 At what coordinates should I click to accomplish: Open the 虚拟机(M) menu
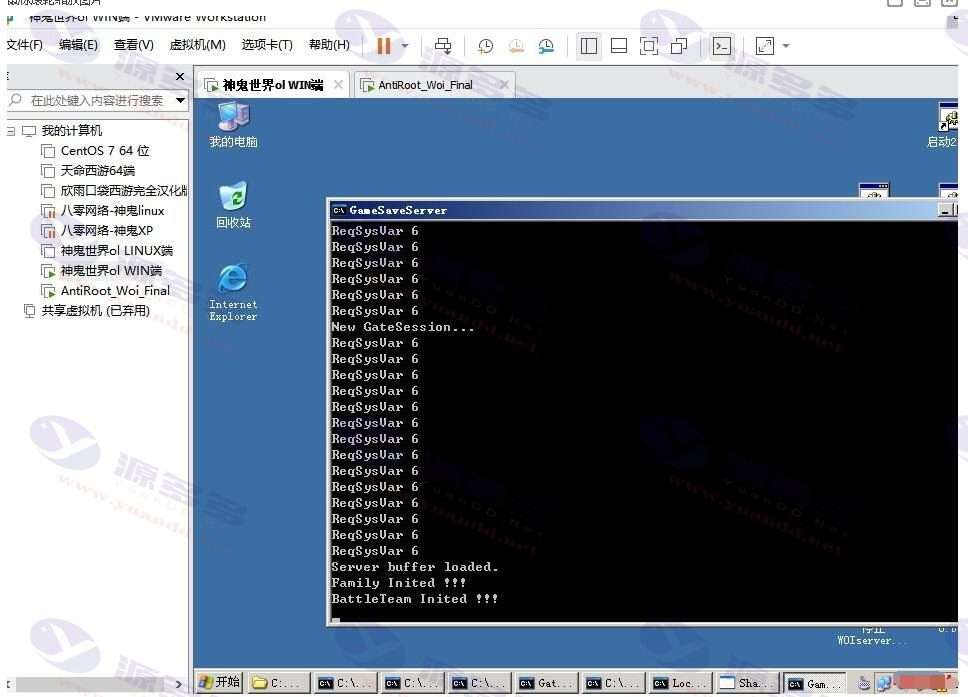[x=198, y=45]
